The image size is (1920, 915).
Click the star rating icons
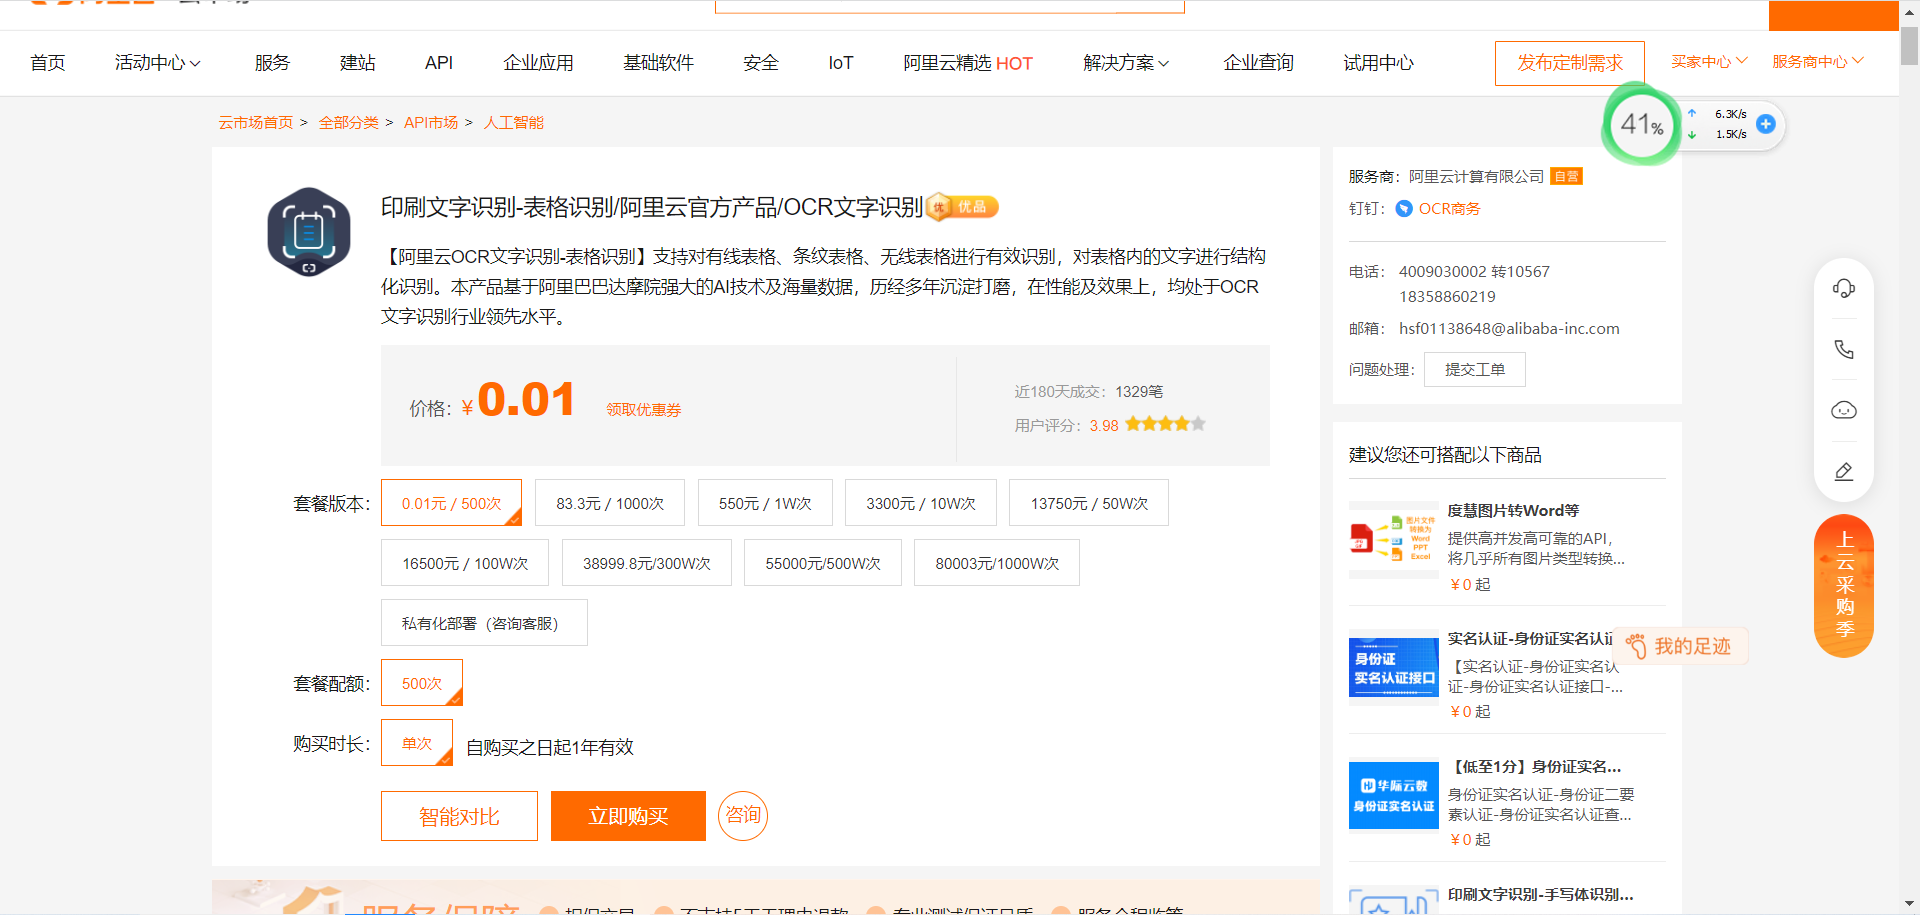click(x=1165, y=424)
